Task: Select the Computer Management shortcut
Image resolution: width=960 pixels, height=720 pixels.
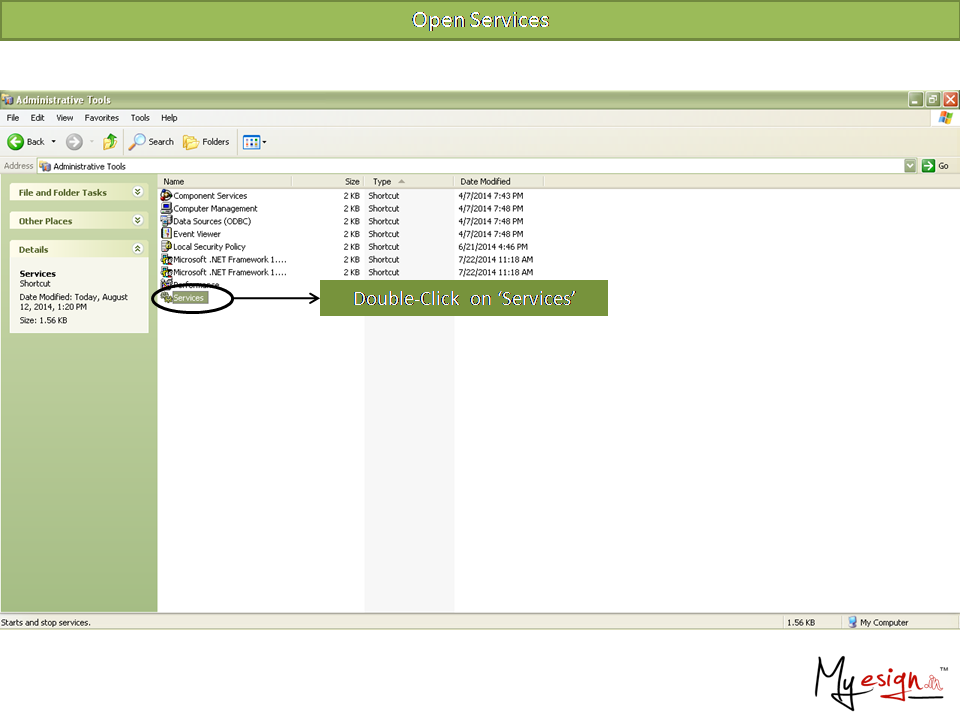Action: point(214,209)
